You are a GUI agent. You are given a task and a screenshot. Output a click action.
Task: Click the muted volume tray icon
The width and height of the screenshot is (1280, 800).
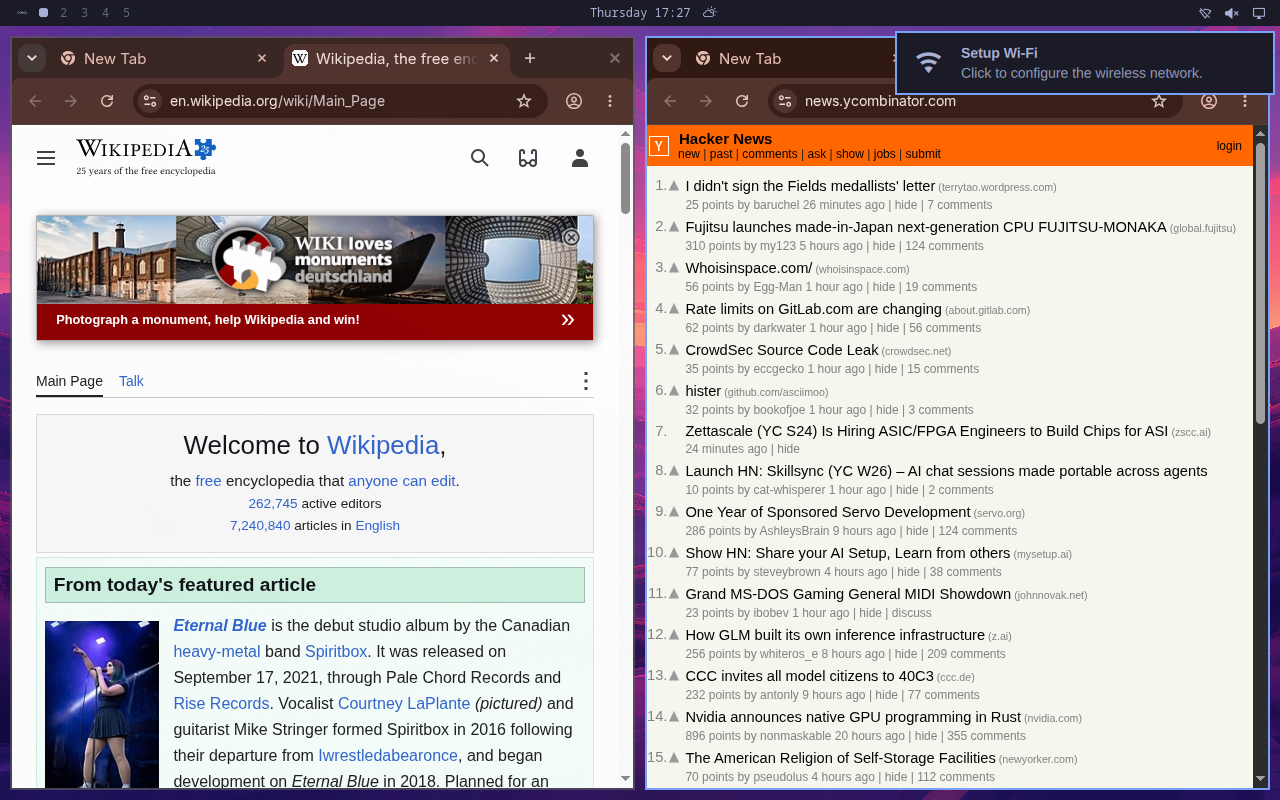[x=1232, y=13]
